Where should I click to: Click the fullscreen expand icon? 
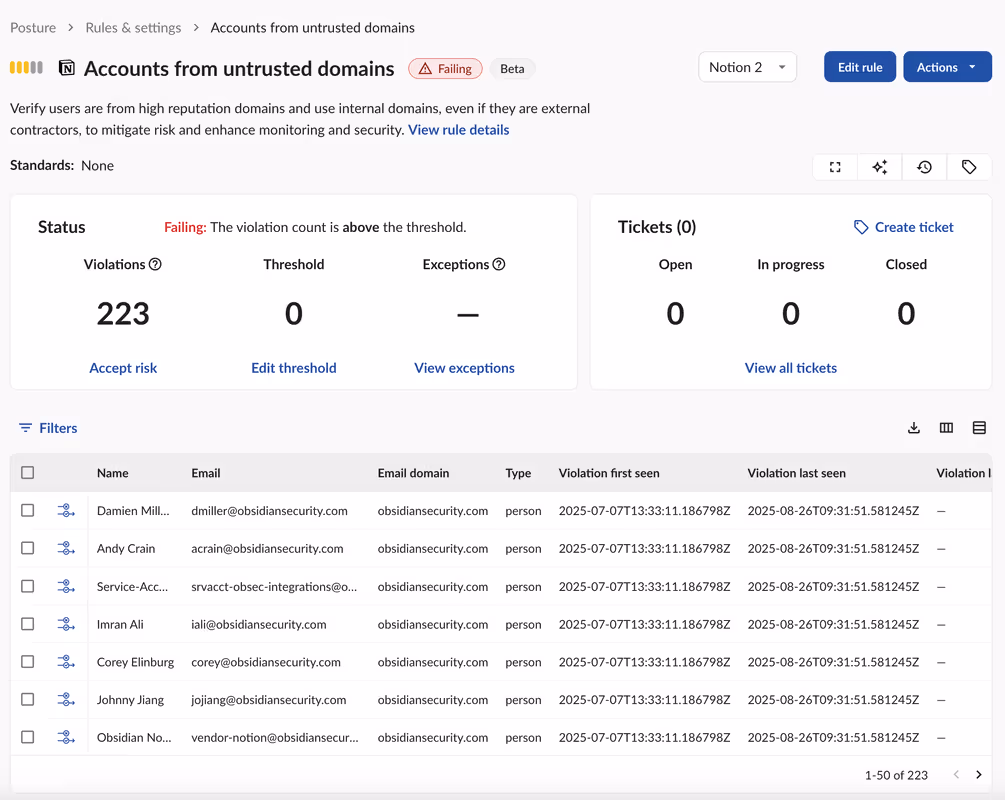[x=835, y=167]
